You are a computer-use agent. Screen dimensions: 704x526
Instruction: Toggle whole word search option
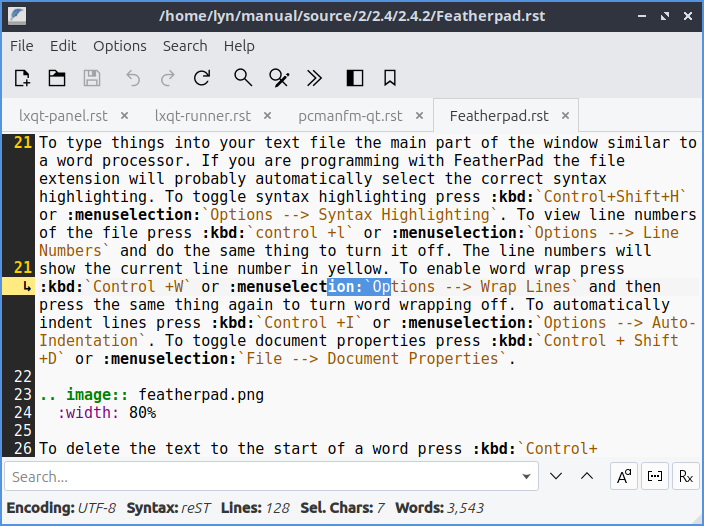pos(655,476)
